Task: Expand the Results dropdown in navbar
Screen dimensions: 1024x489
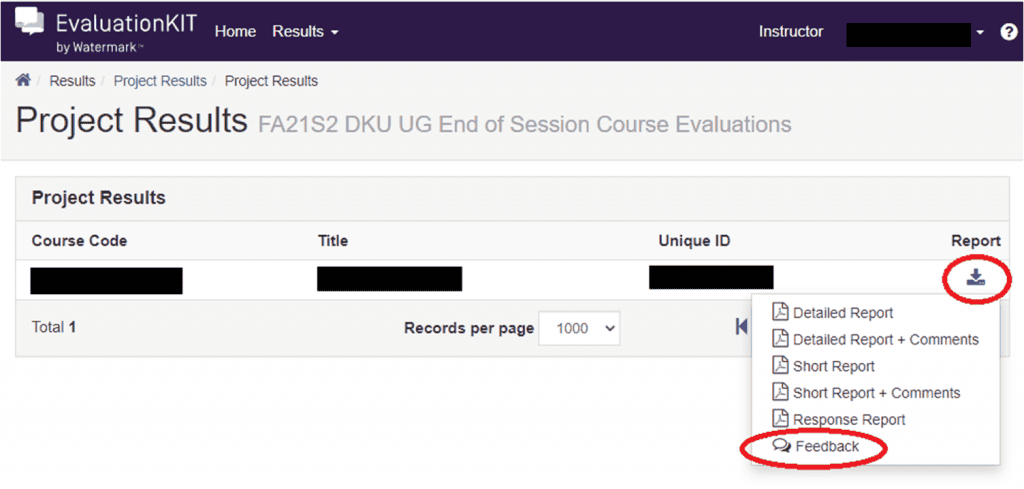Action: pos(305,32)
